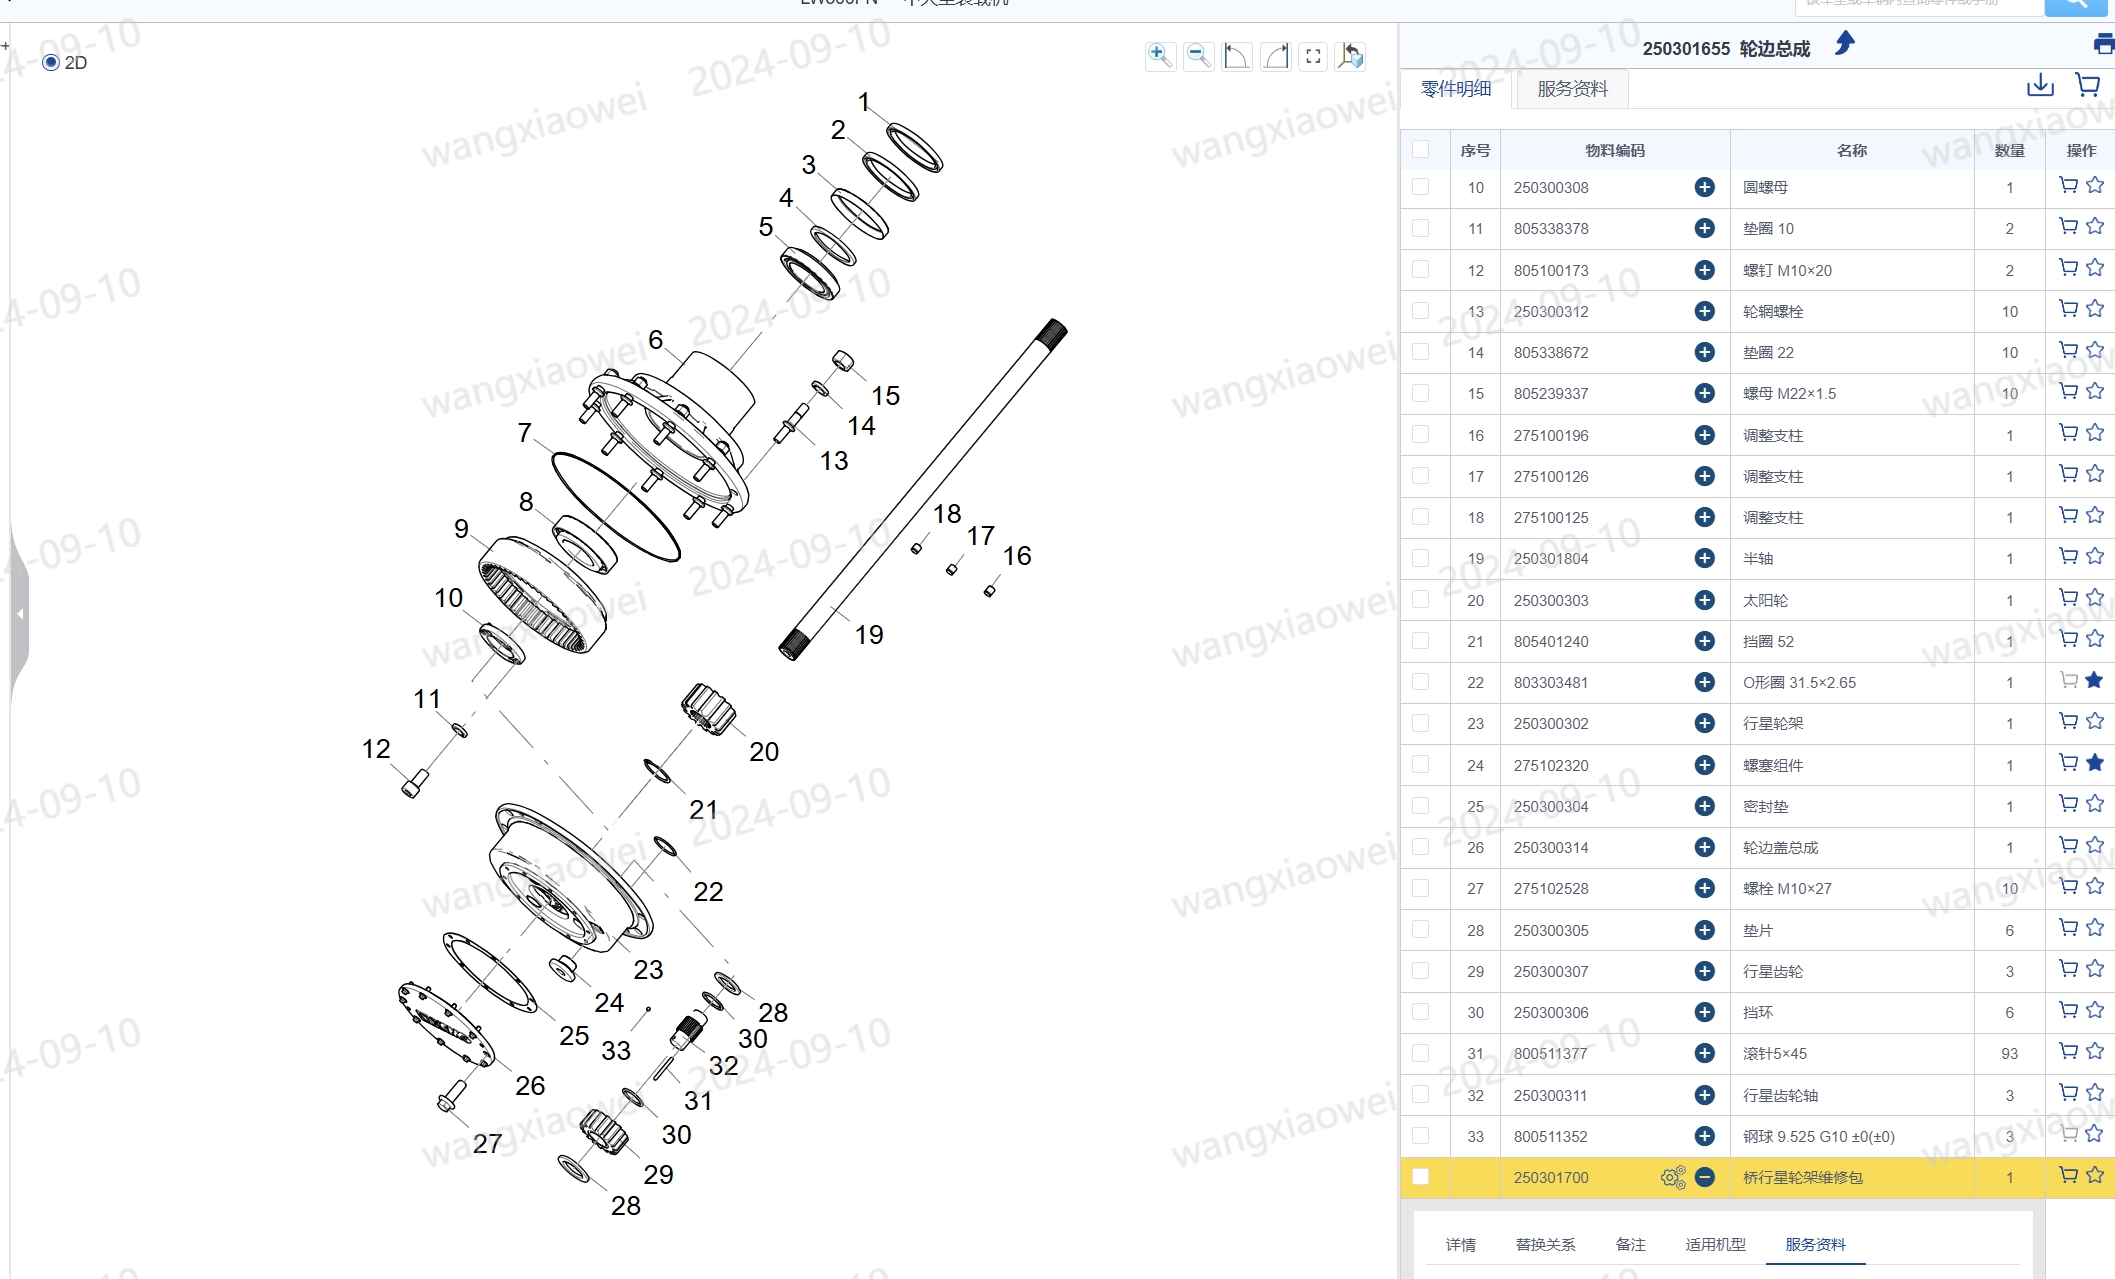Check the box for row 10 圆螺母
Screen dimensions: 2115x1279
click(1420, 187)
